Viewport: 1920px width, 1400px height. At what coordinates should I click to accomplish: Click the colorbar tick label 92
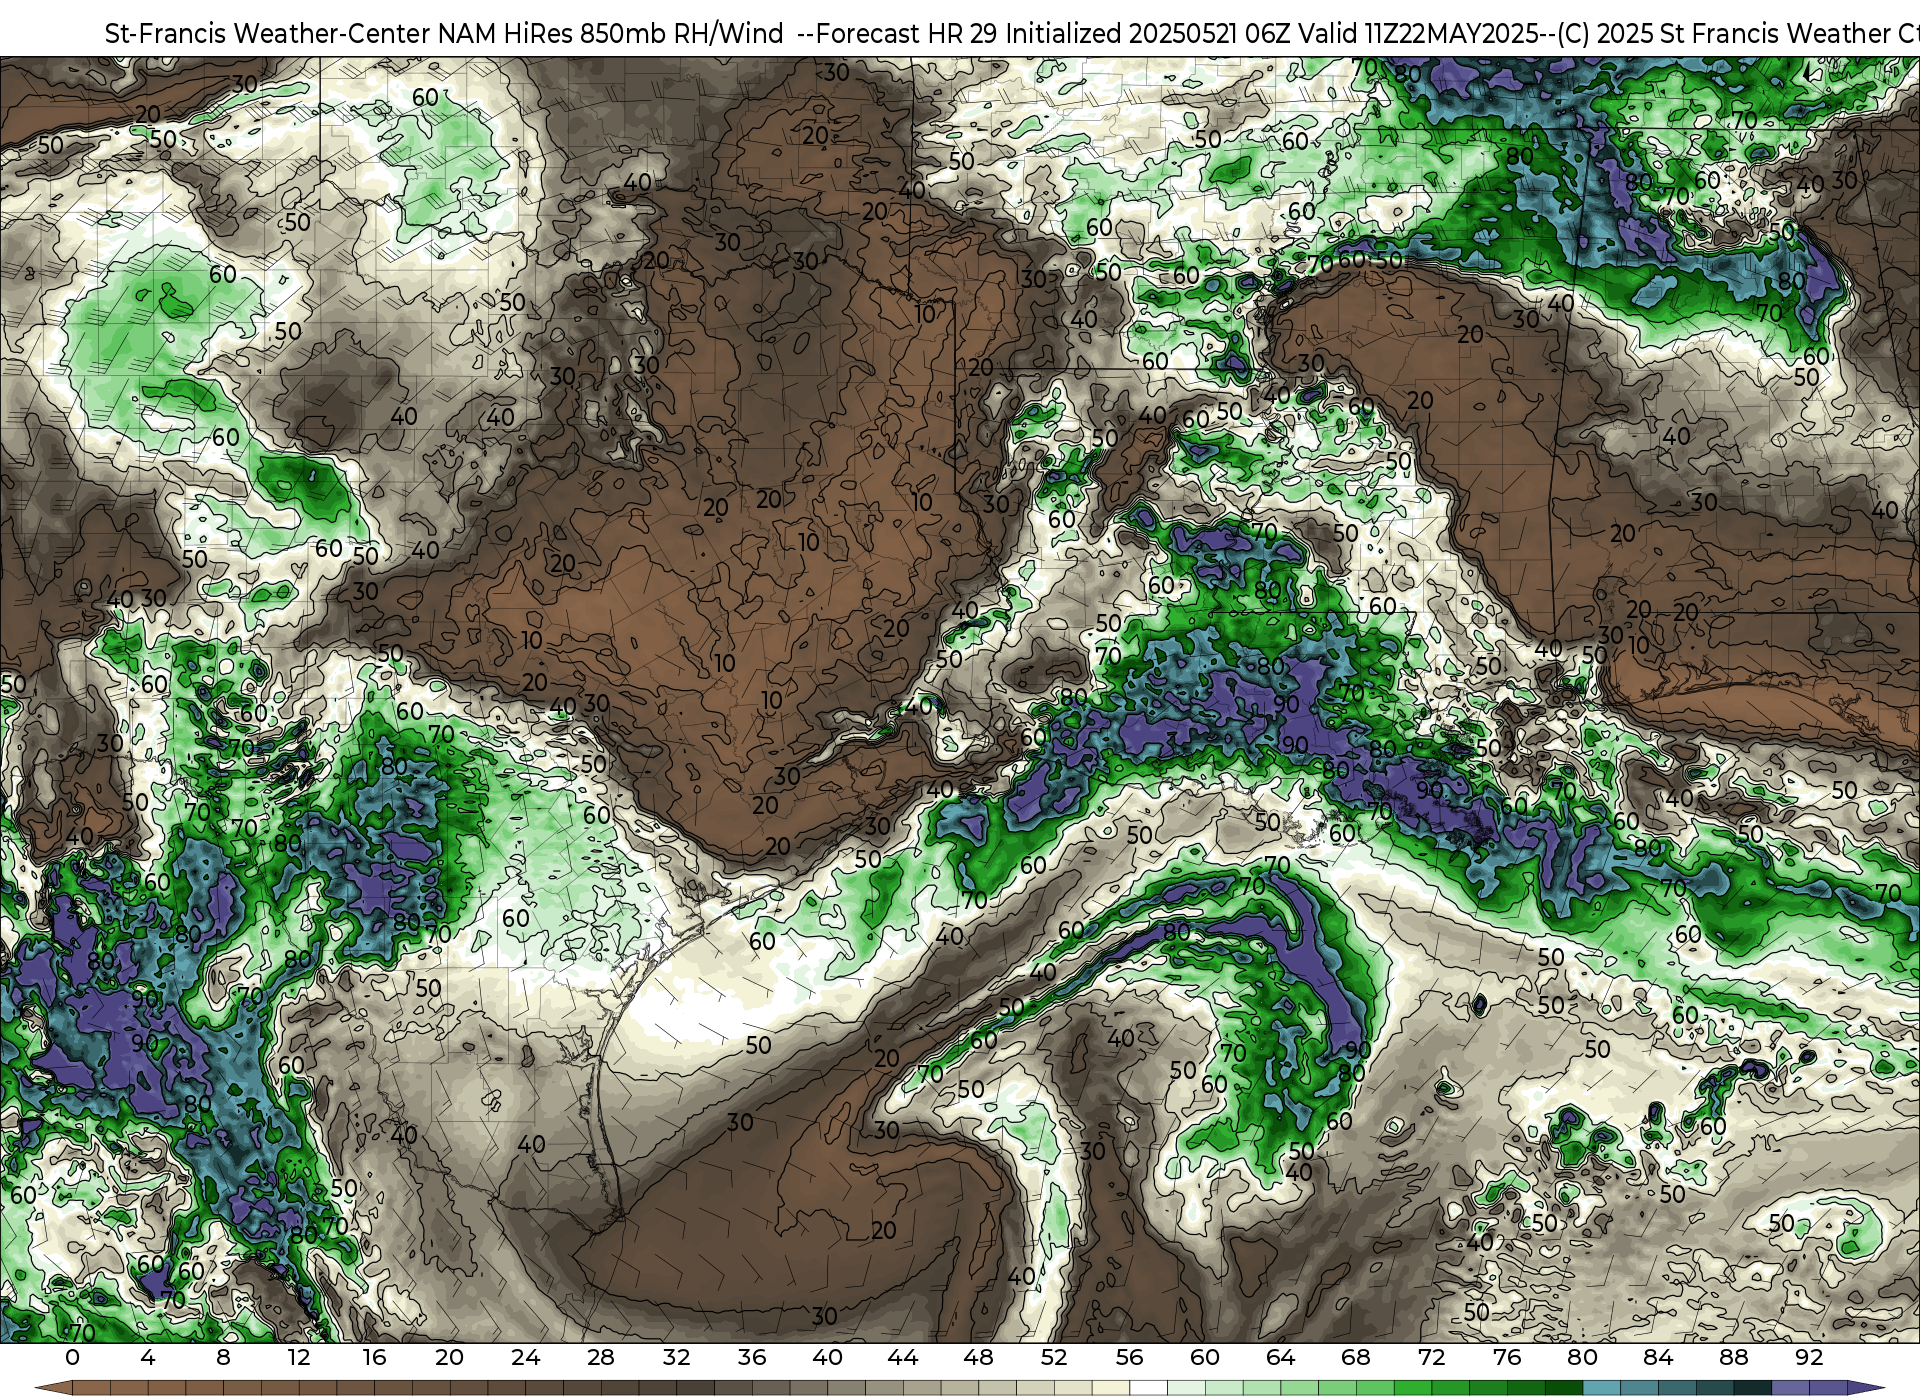[1809, 1357]
